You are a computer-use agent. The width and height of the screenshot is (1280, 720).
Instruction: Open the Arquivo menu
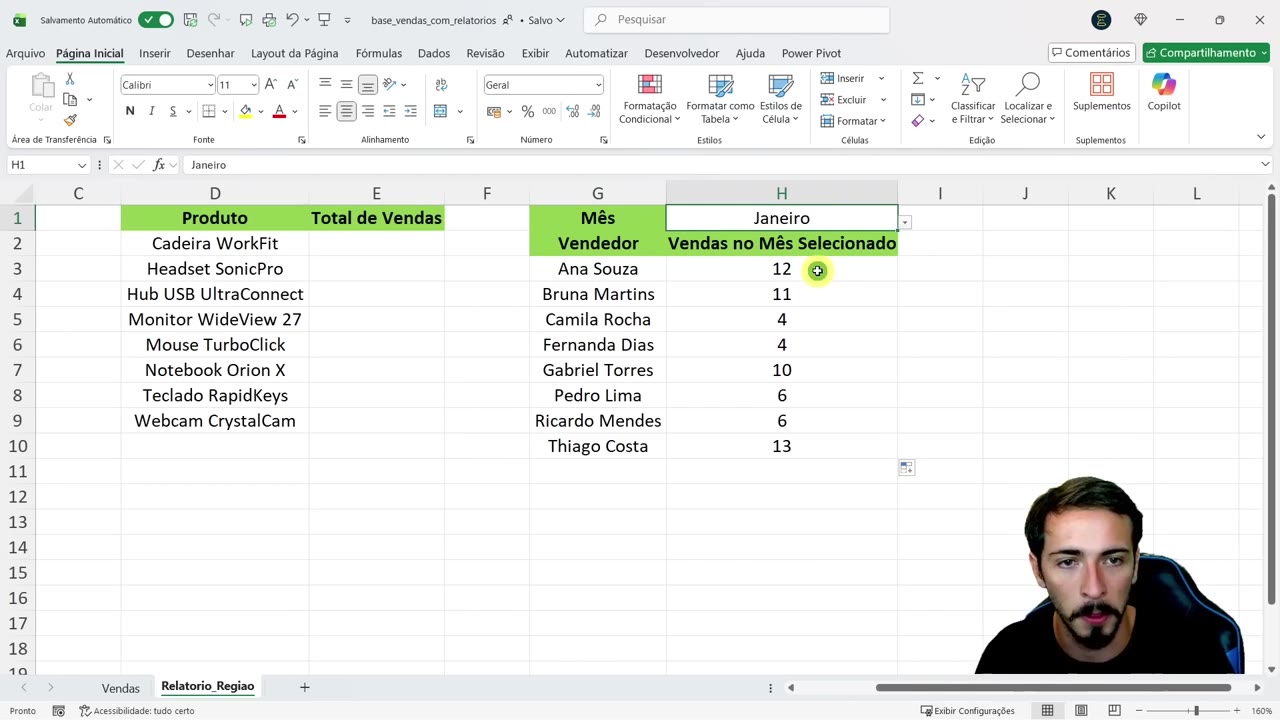coord(25,53)
